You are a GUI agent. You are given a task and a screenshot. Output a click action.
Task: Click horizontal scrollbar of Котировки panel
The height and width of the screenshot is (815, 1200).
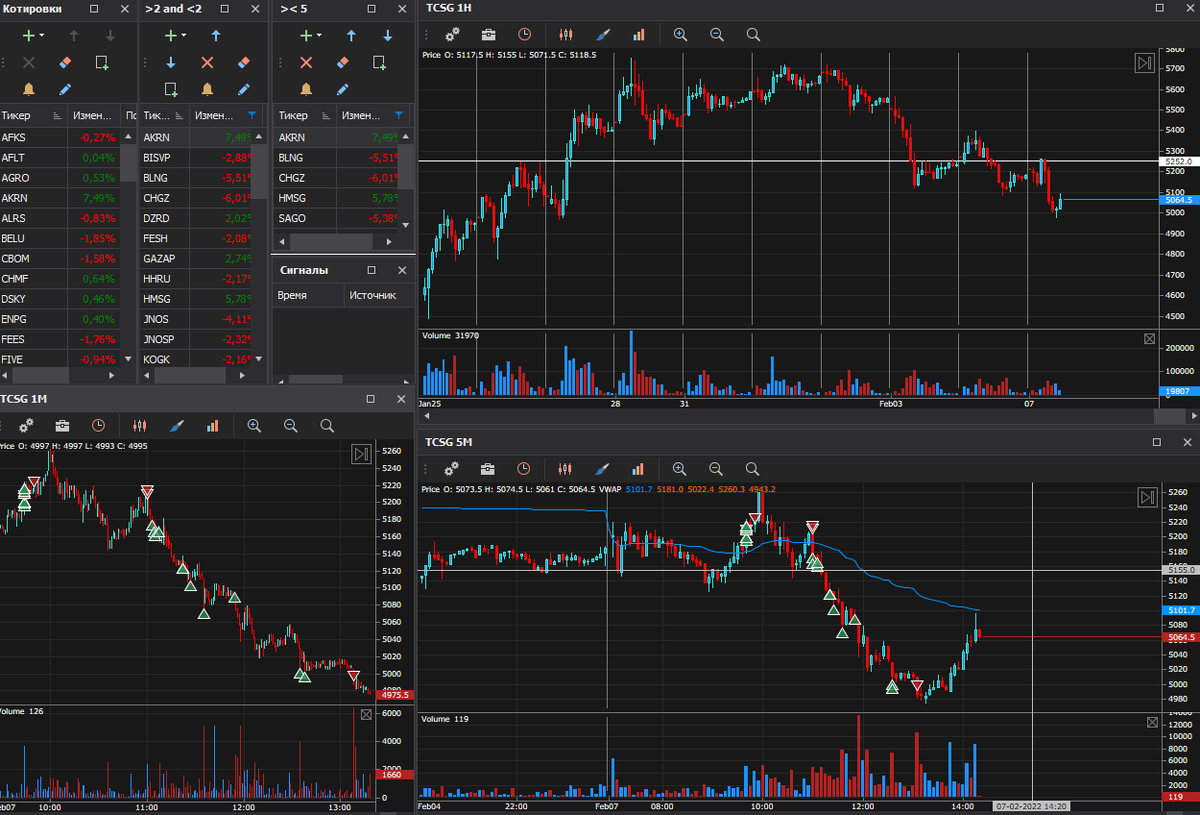click(40, 376)
